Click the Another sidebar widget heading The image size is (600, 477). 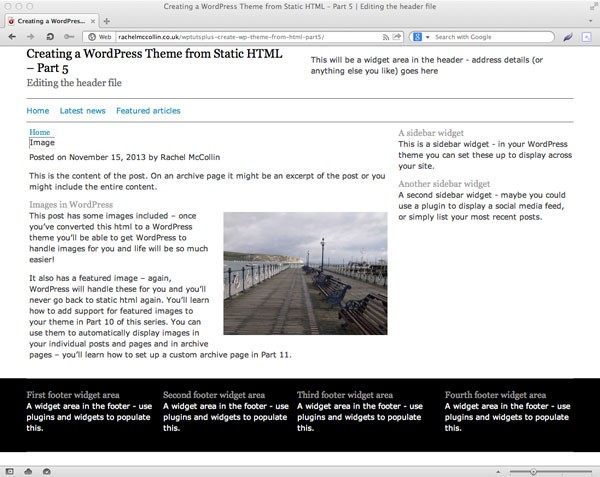[x=444, y=184]
